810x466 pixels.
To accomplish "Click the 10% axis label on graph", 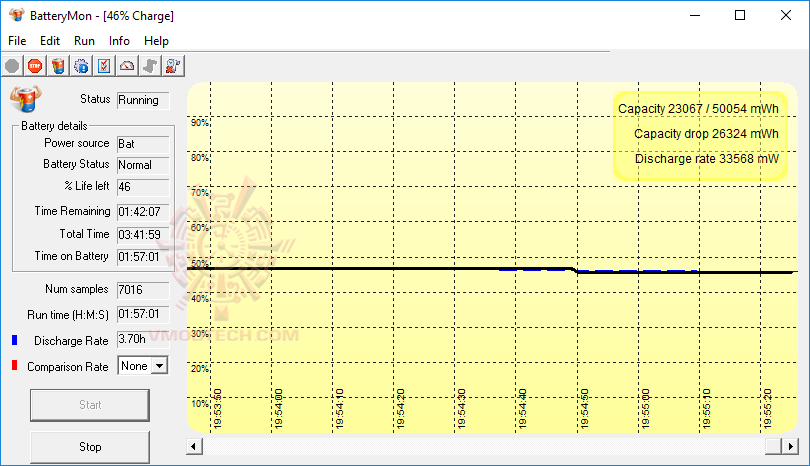I will point(199,403).
